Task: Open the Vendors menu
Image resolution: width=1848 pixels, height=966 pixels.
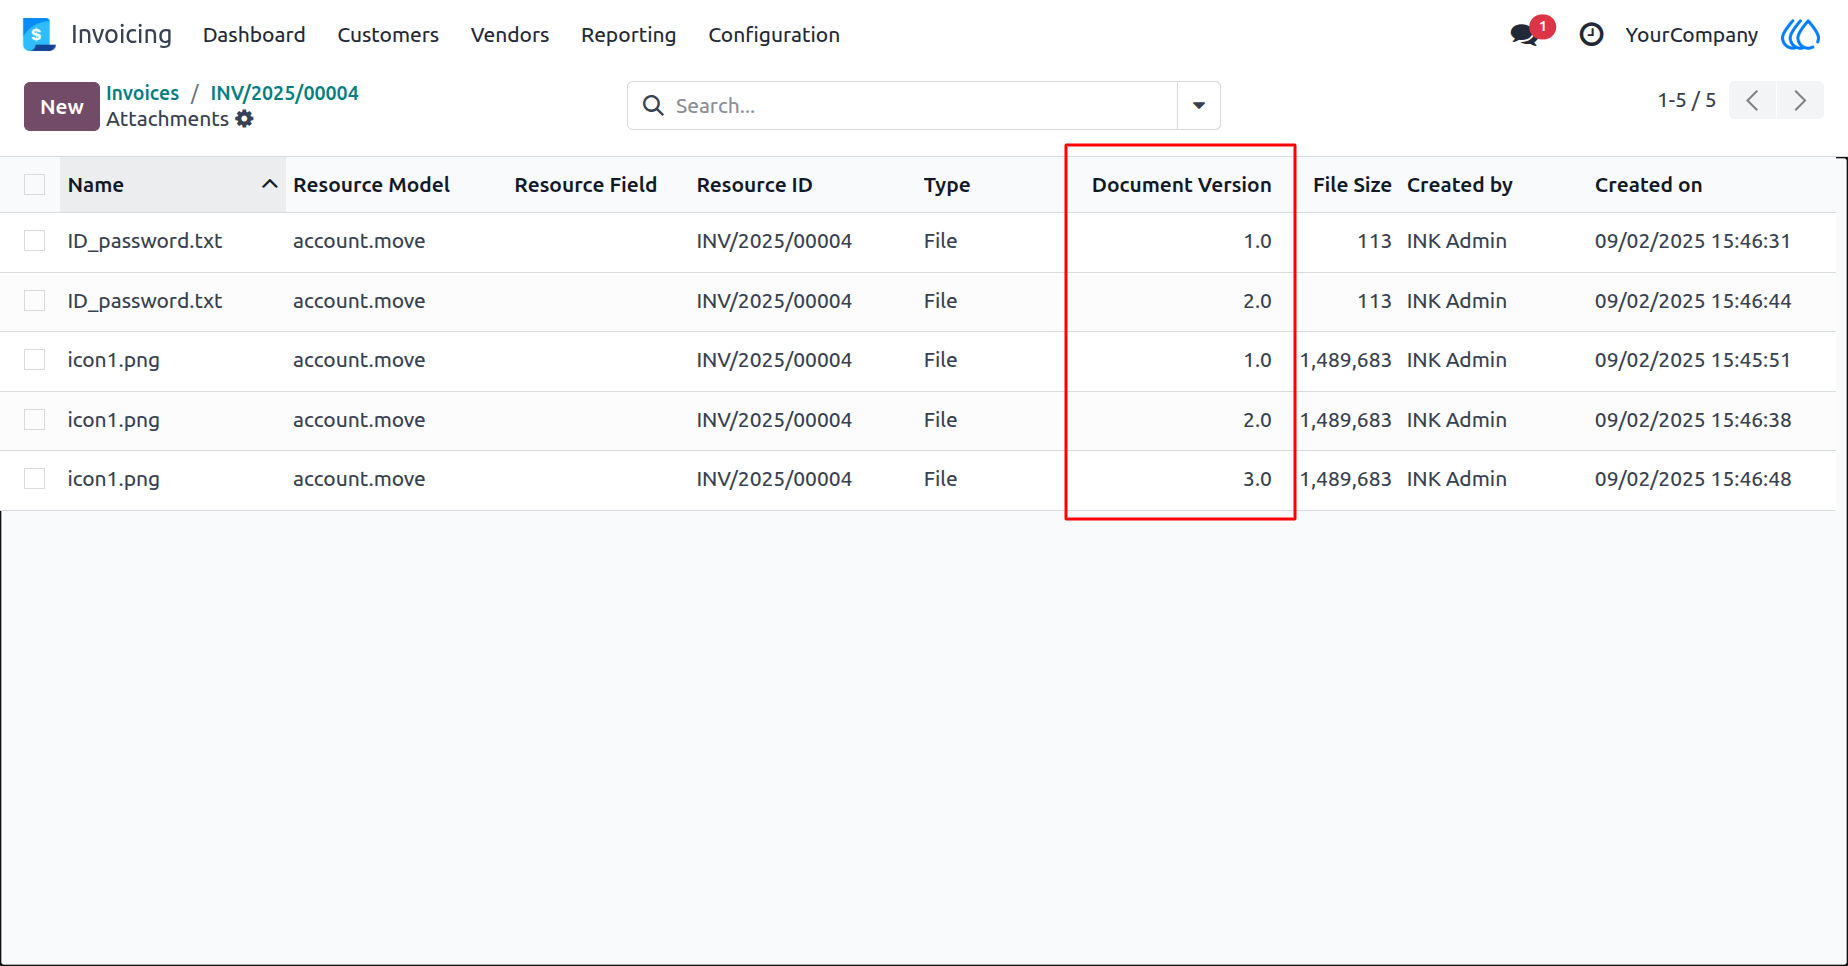Action: (510, 35)
